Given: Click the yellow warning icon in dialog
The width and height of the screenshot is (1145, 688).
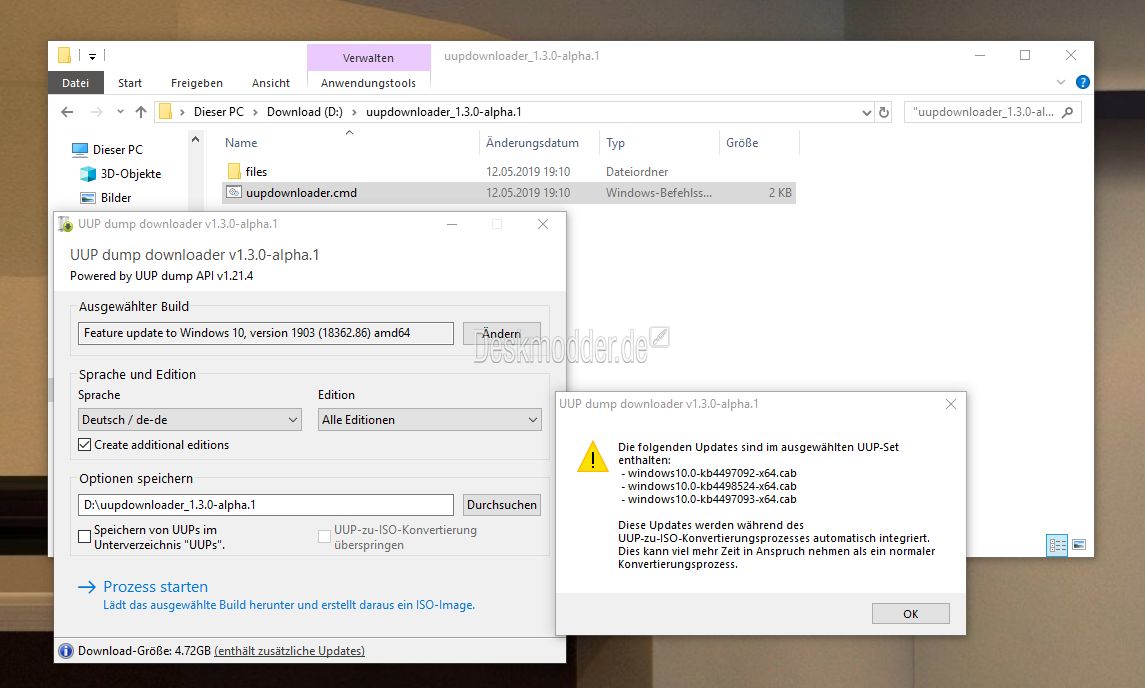Looking at the screenshot, I should (592, 457).
